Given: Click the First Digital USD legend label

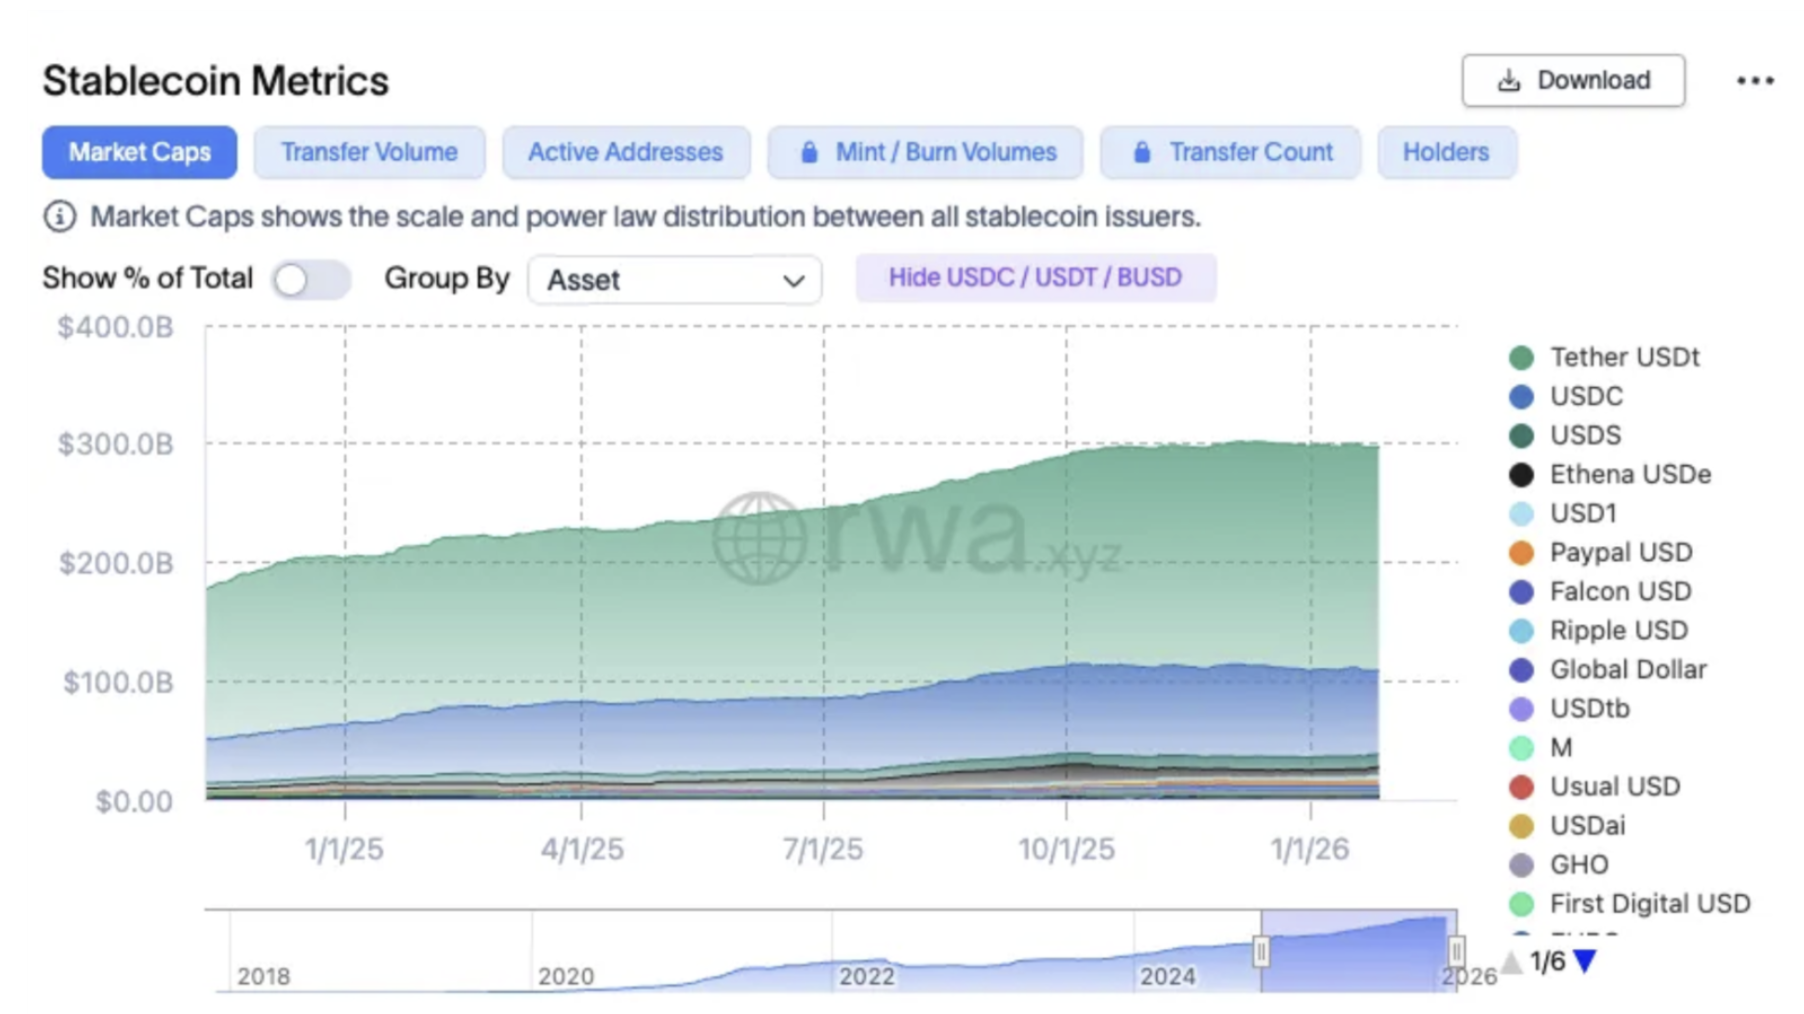Looking at the screenshot, I should (1650, 903).
